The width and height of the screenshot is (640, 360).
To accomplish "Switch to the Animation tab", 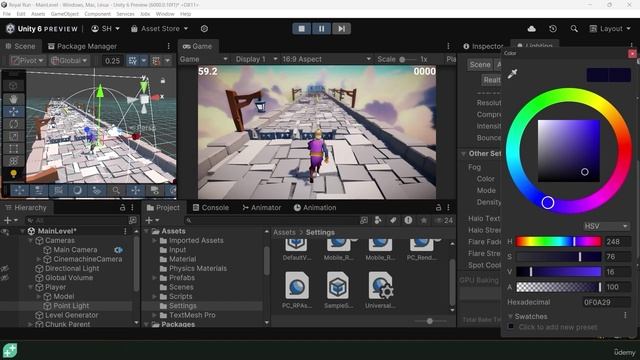I will tap(315, 207).
